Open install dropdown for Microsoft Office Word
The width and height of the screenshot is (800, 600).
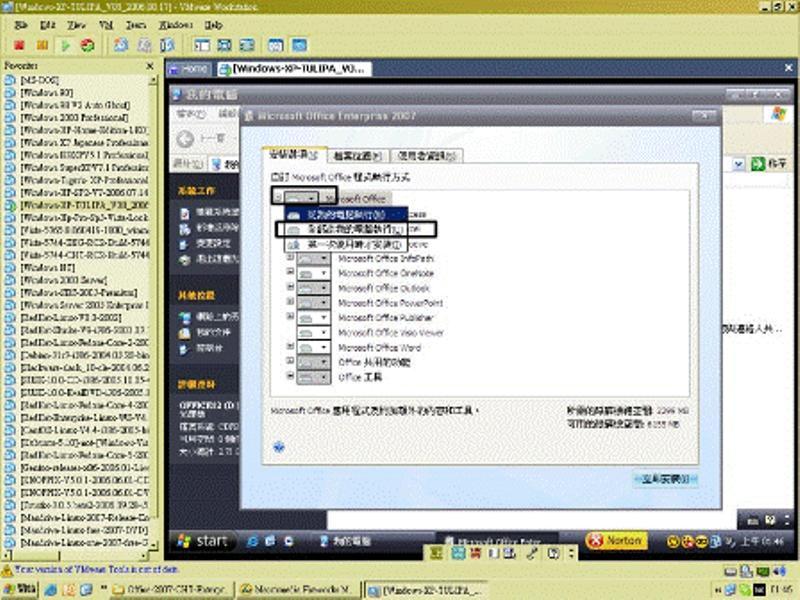314,347
